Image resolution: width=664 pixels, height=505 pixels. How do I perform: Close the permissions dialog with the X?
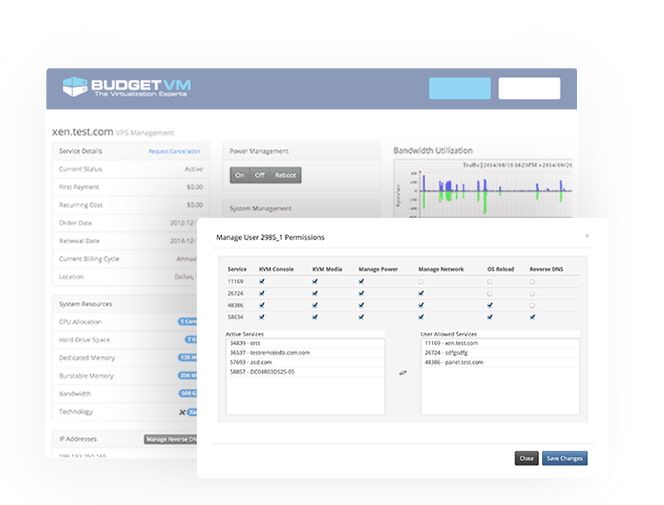coord(587,236)
